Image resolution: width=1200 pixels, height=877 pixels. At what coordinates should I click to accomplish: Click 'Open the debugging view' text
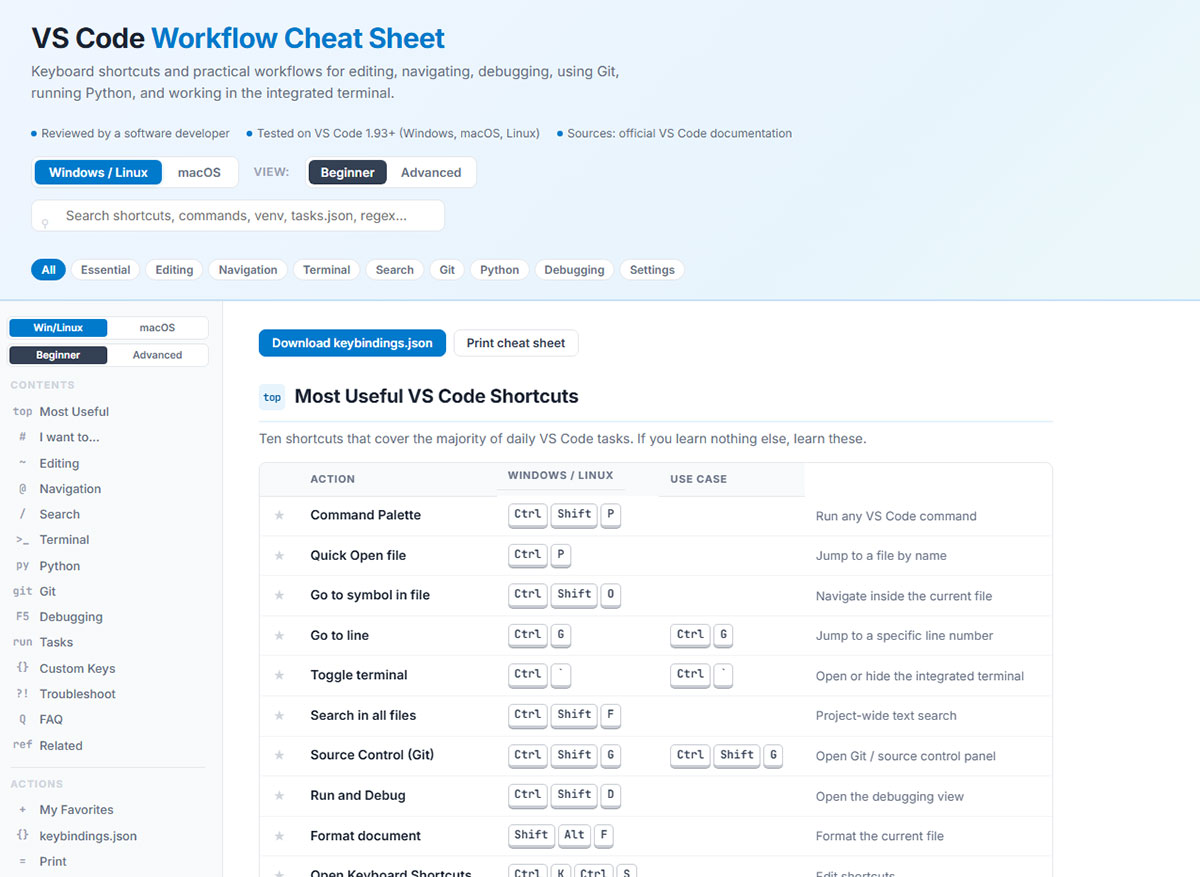890,796
